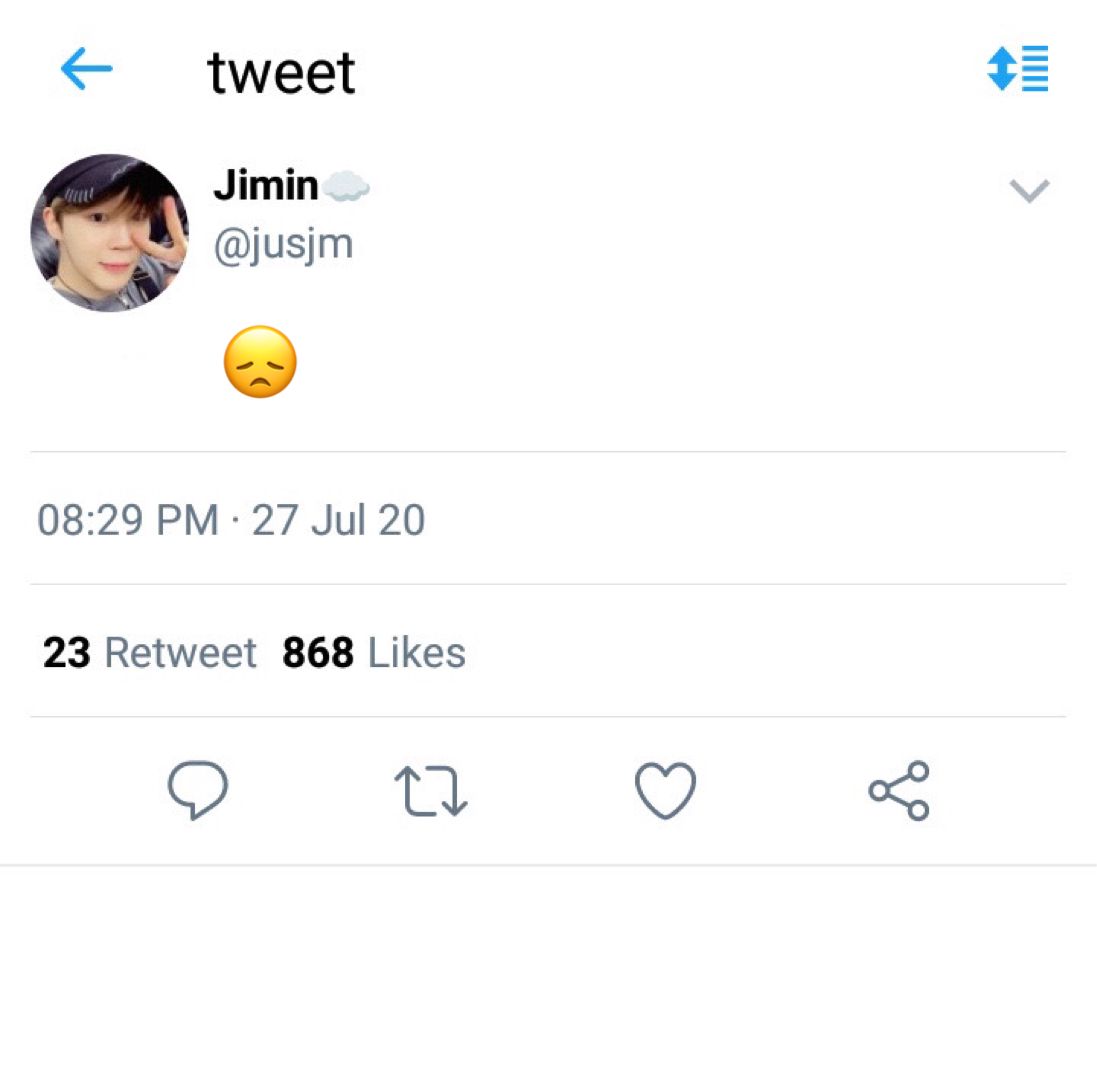The image size is (1097, 1080).
Task: Expand tweet options chevron
Action: tap(1029, 190)
